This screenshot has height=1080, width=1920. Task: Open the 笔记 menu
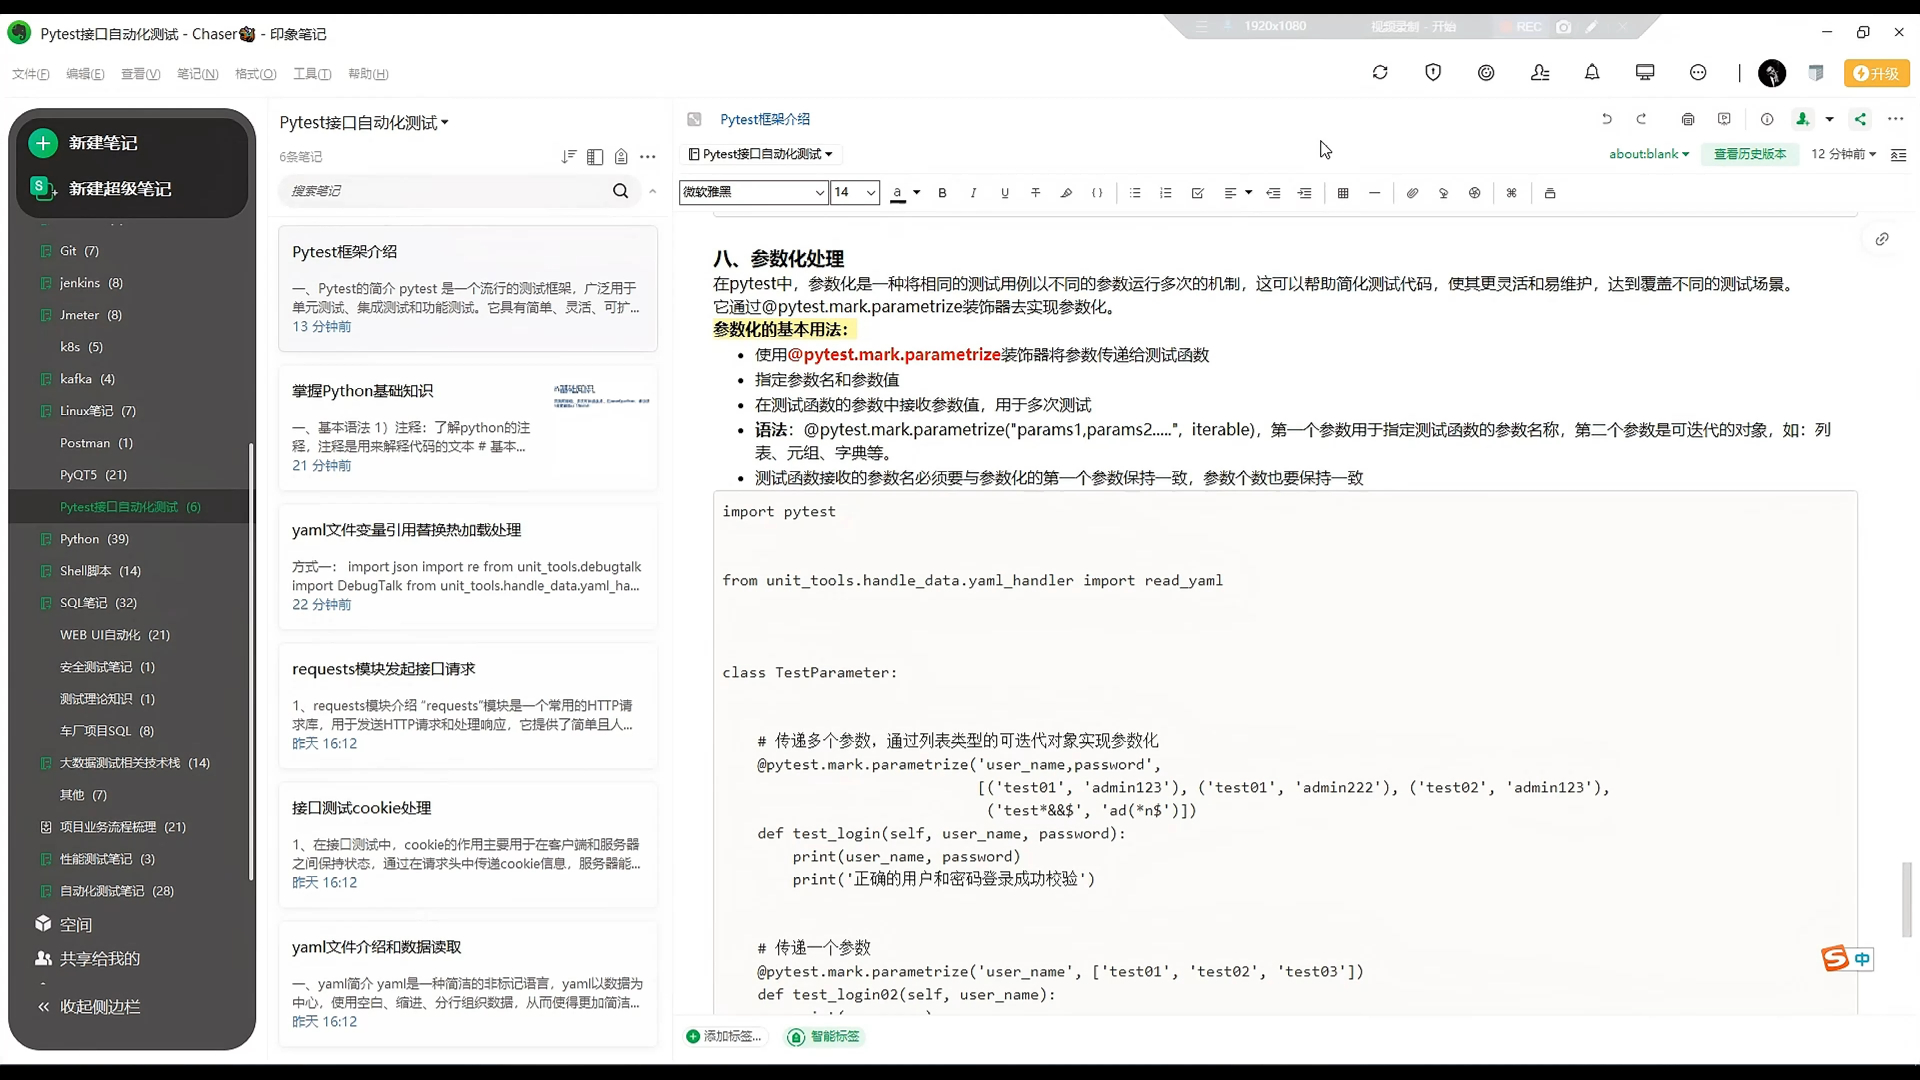(x=197, y=74)
